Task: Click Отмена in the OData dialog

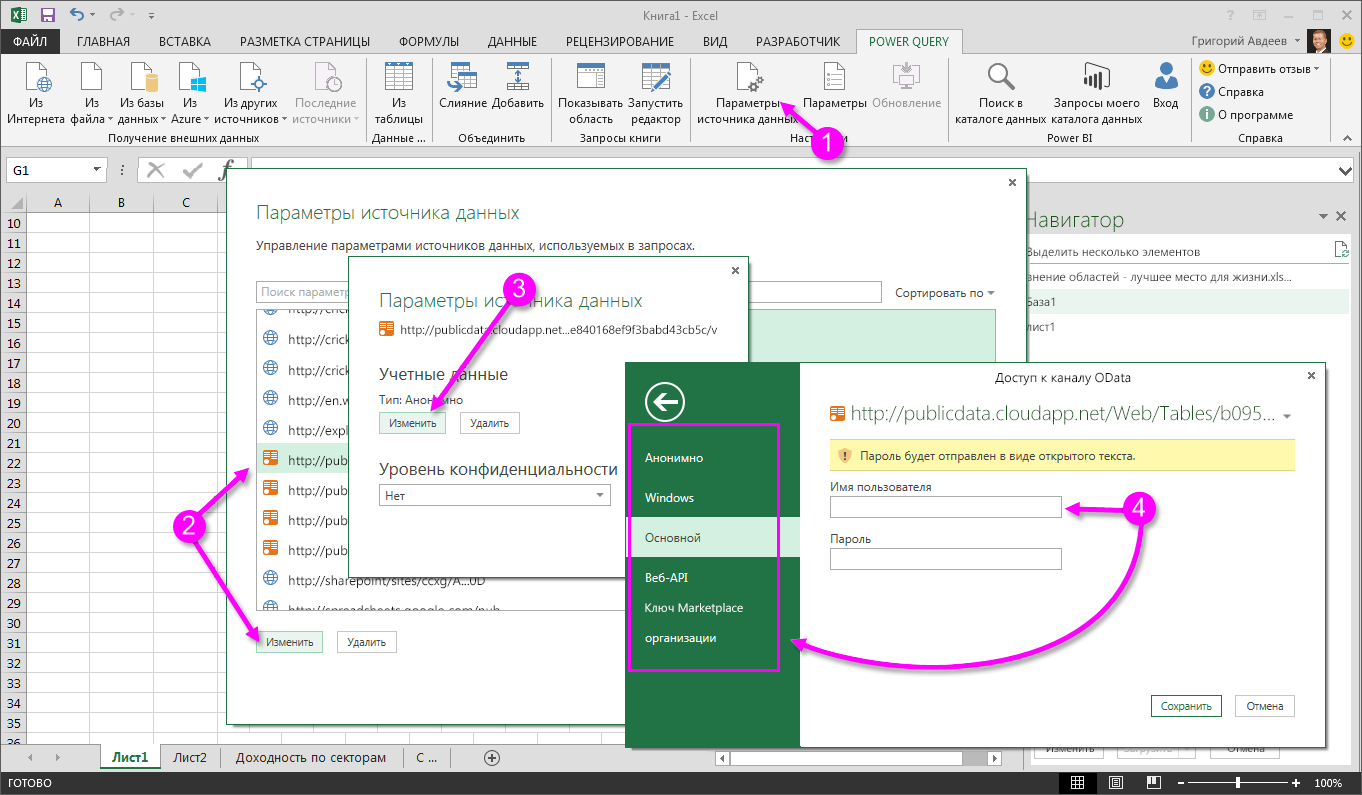Action: (x=1265, y=706)
